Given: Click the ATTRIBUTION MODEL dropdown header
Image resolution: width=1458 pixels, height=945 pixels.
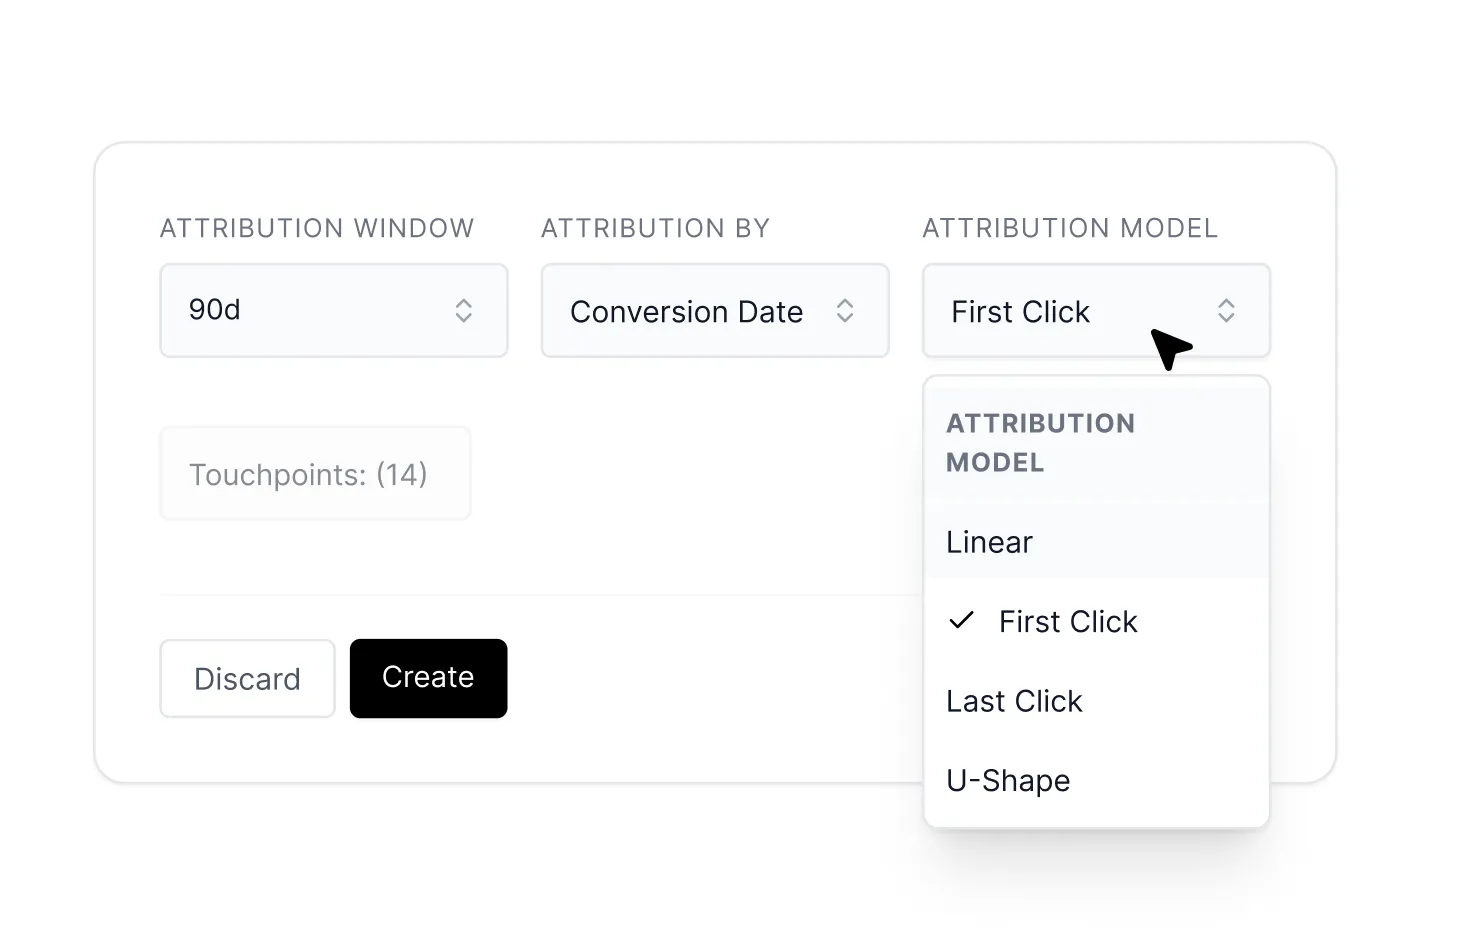Looking at the screenshot, I should click(1040, 442).
